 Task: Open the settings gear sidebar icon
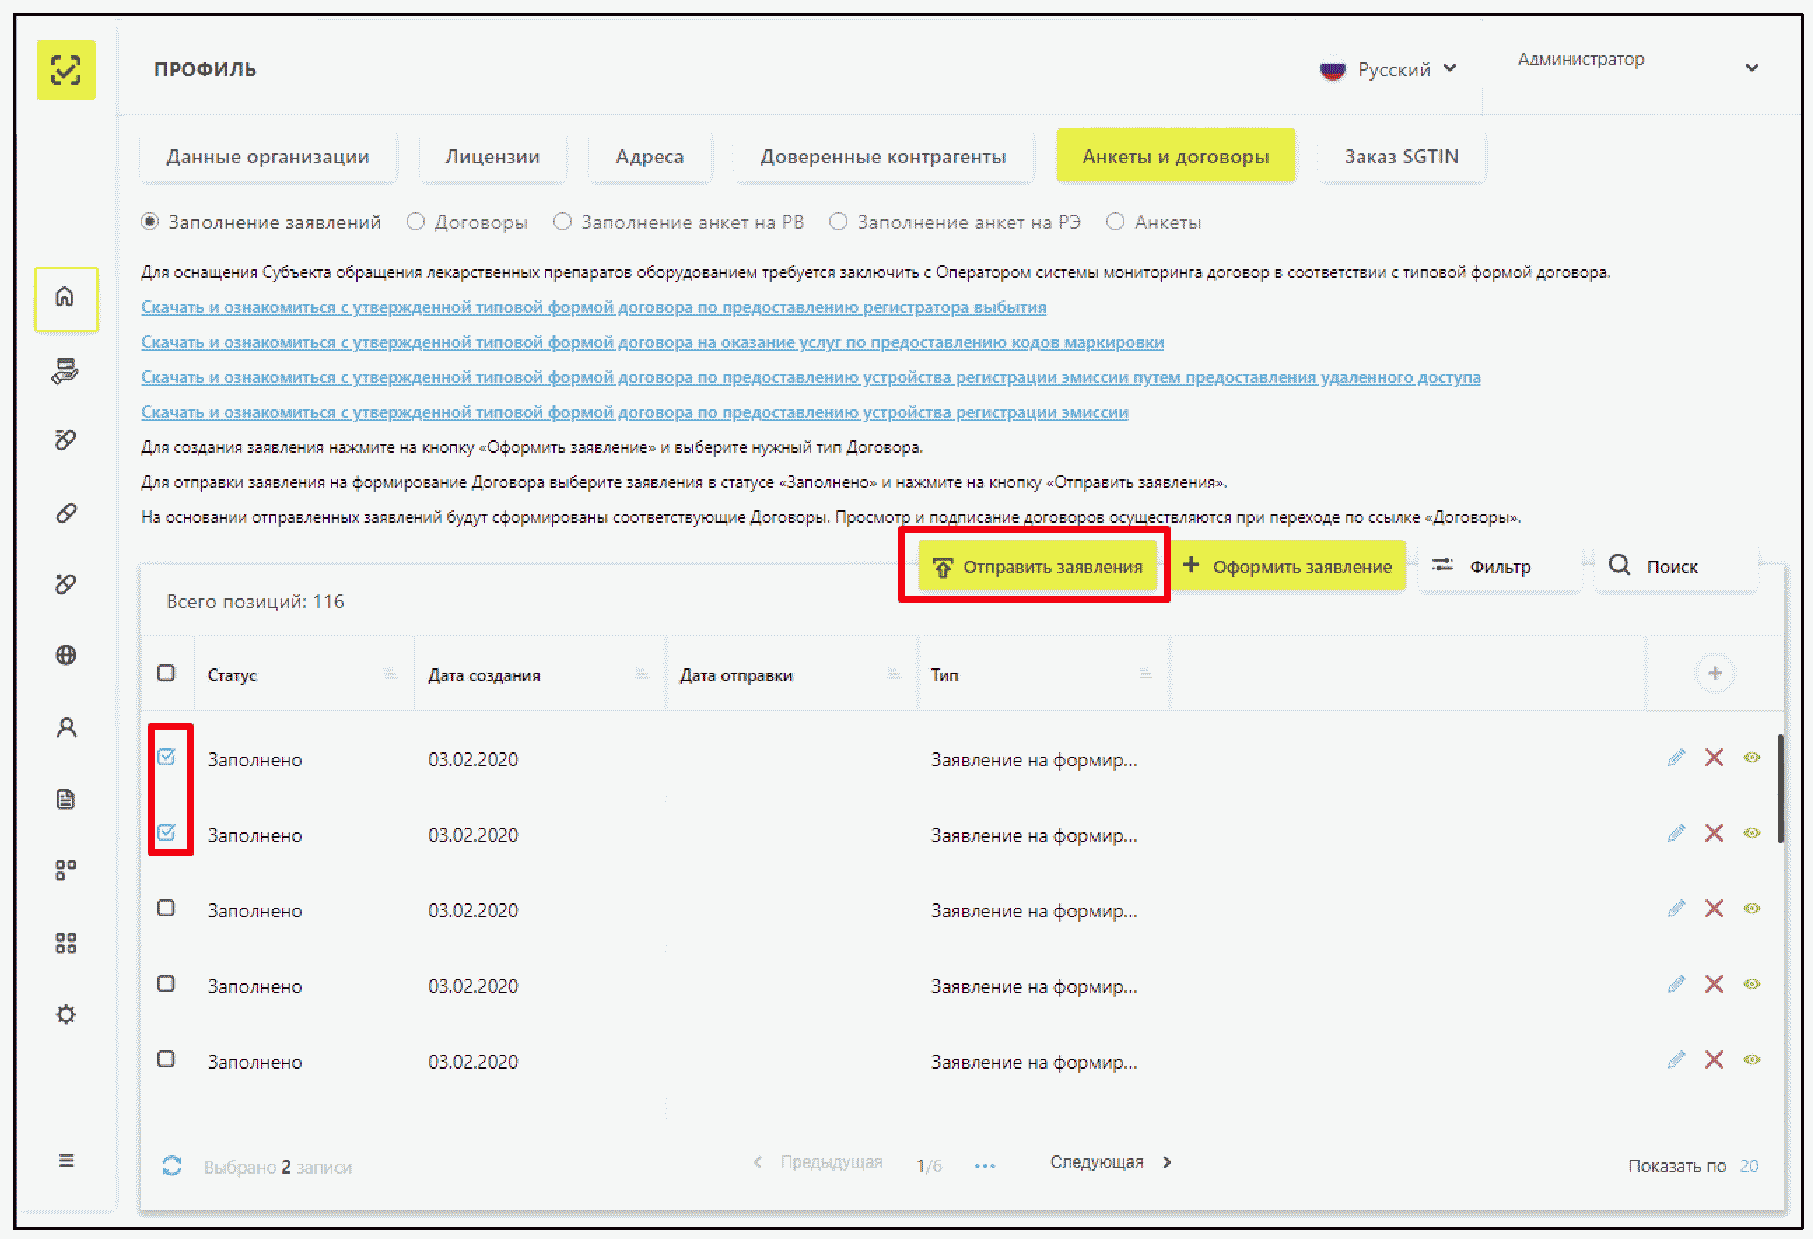click(66, 1014)
